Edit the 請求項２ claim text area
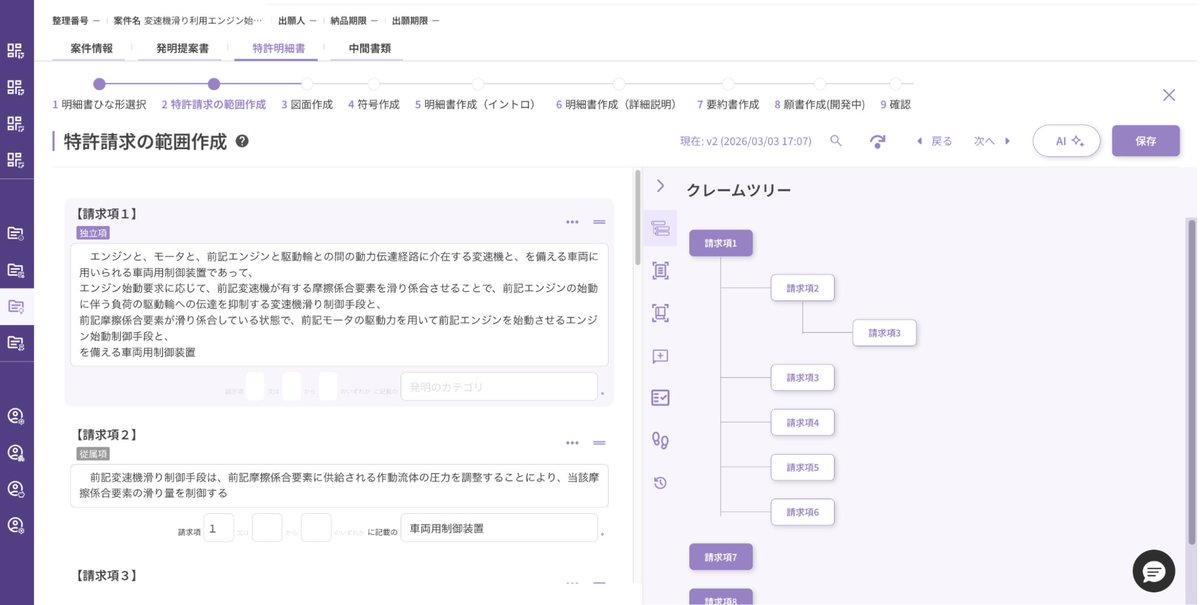The width and height of the screenshot is (1200, 605). (339, 485)
